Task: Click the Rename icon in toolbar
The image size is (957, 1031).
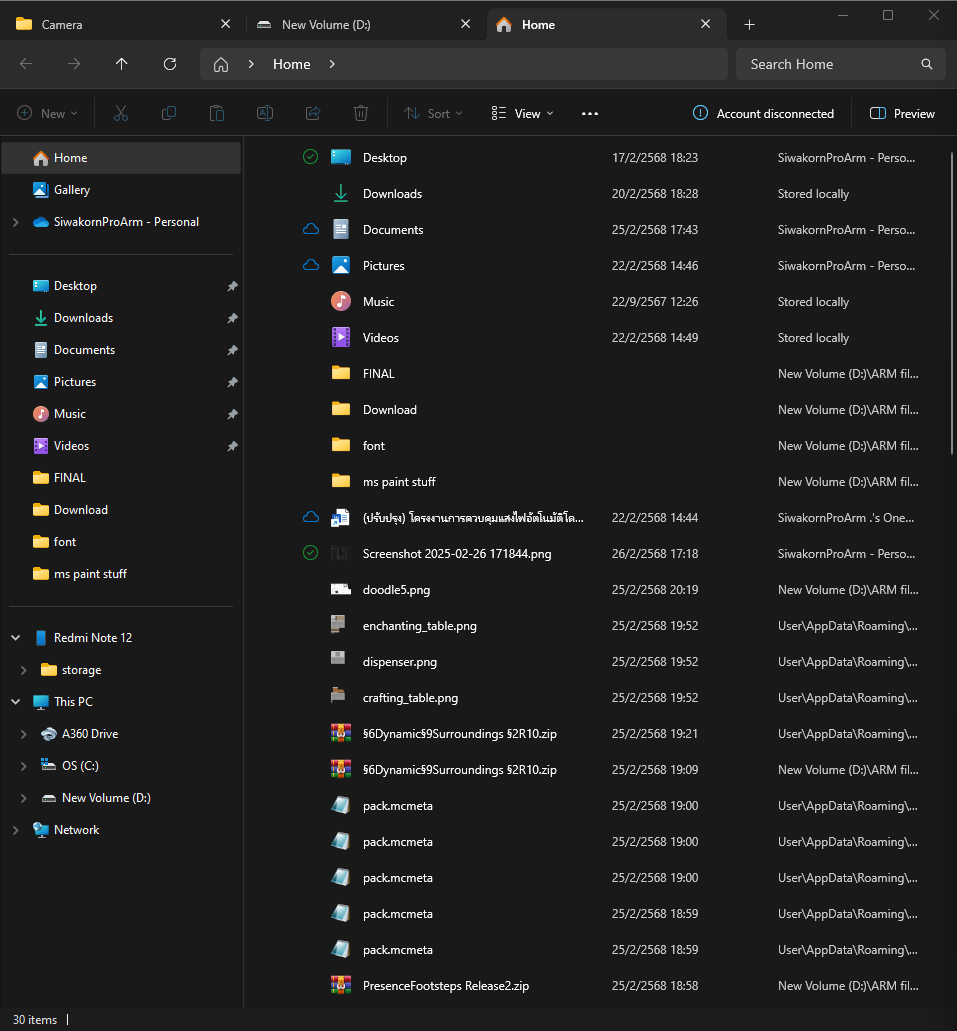Action: click(264, 113)
